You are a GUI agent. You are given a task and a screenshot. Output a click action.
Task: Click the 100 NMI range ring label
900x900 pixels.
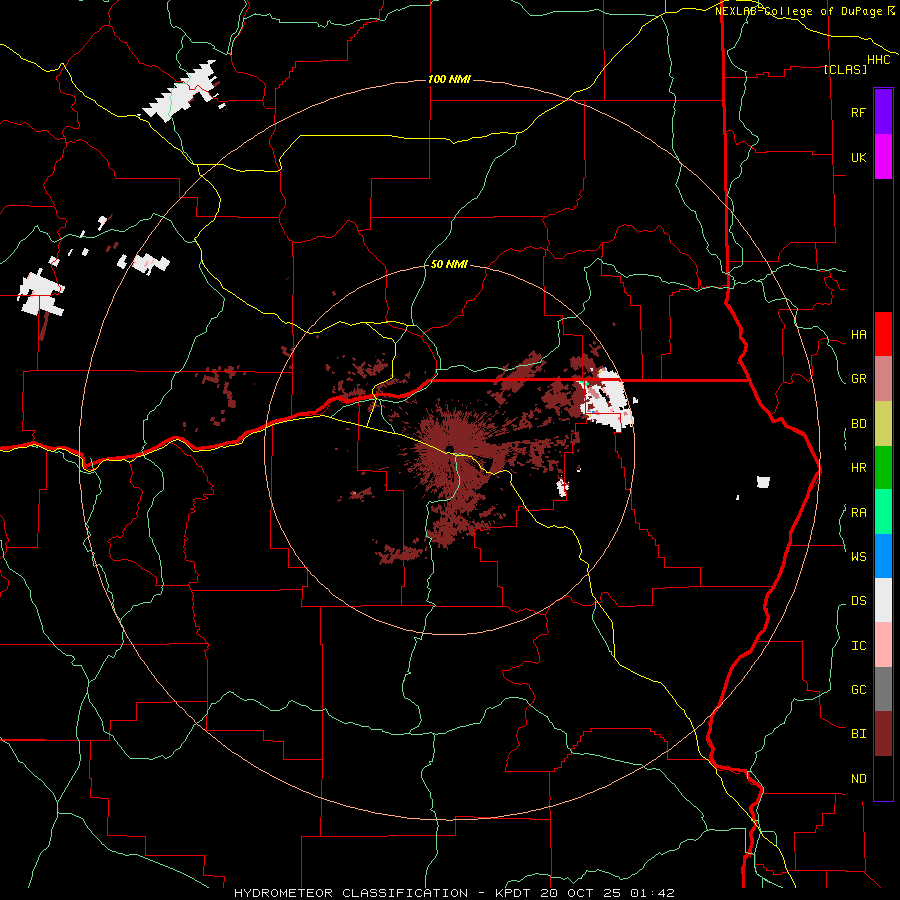click(x=449, y=79)
